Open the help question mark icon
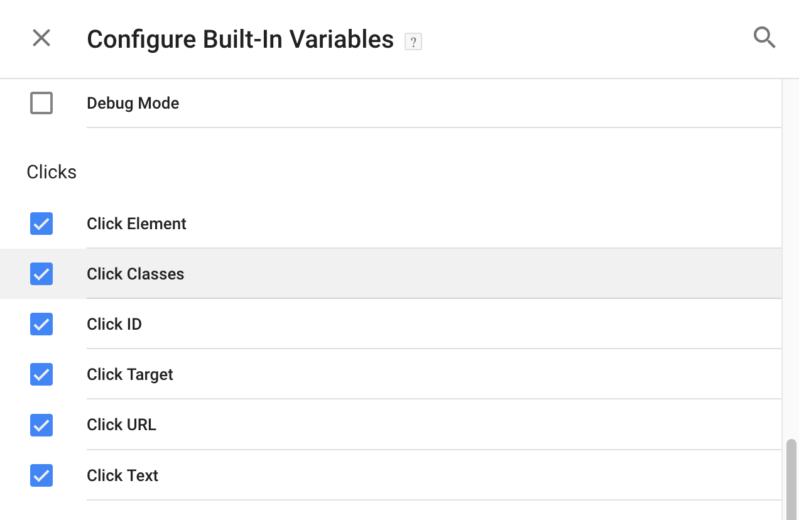799x520 pixels. click(x=413, y=41)
